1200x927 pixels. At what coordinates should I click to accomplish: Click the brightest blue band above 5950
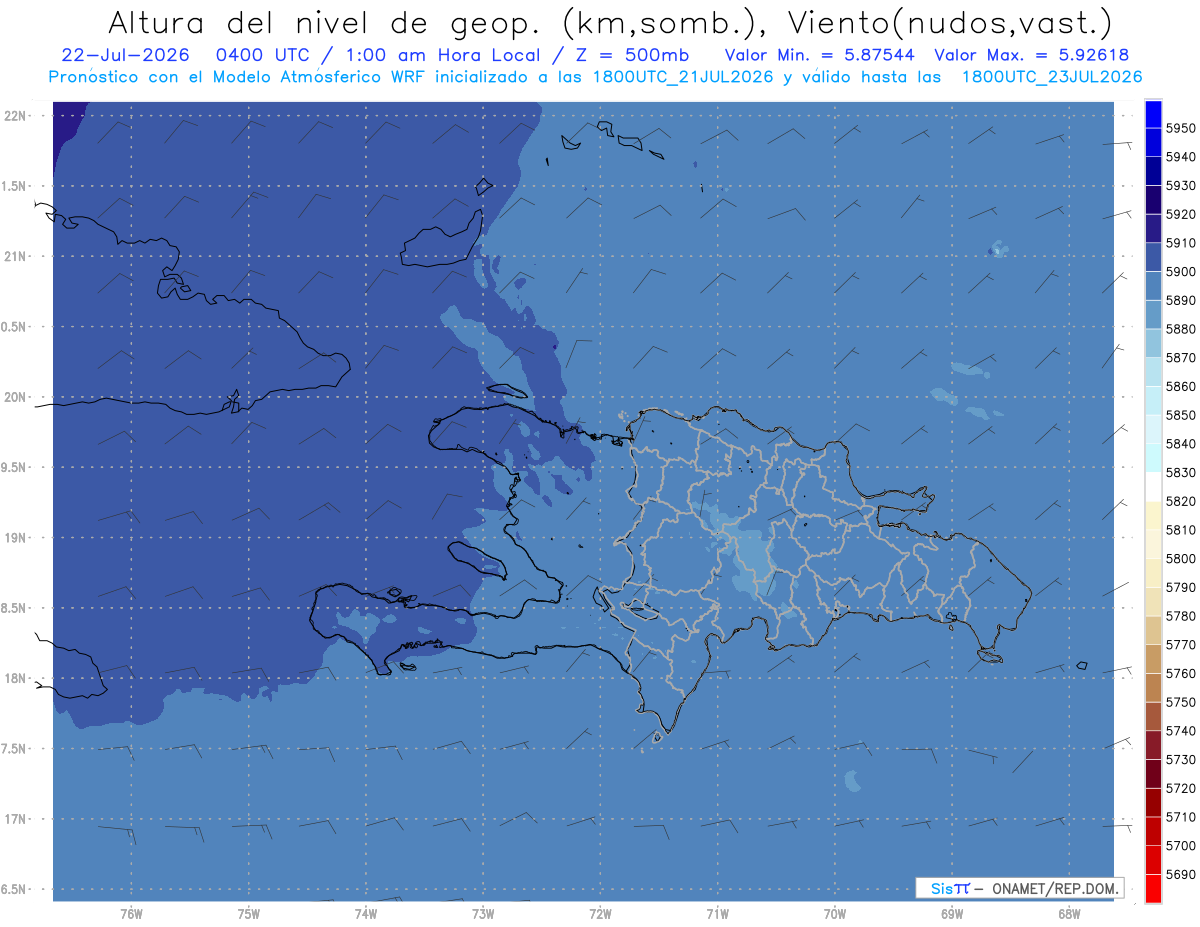point(1152,114)
